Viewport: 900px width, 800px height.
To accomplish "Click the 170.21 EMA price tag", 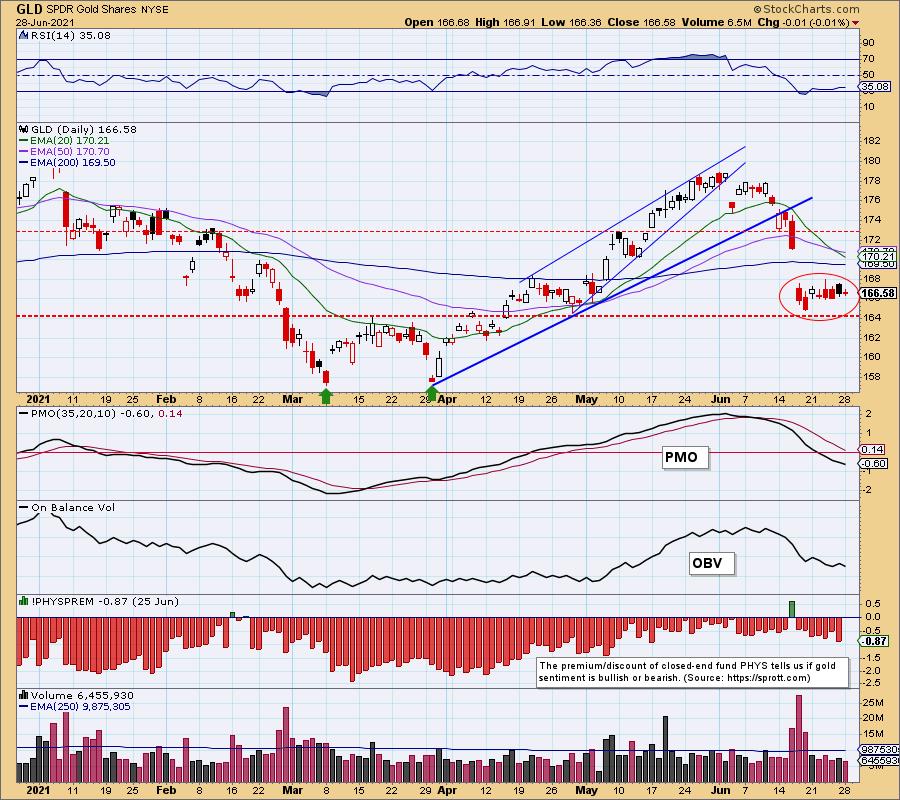I will 878,257.
